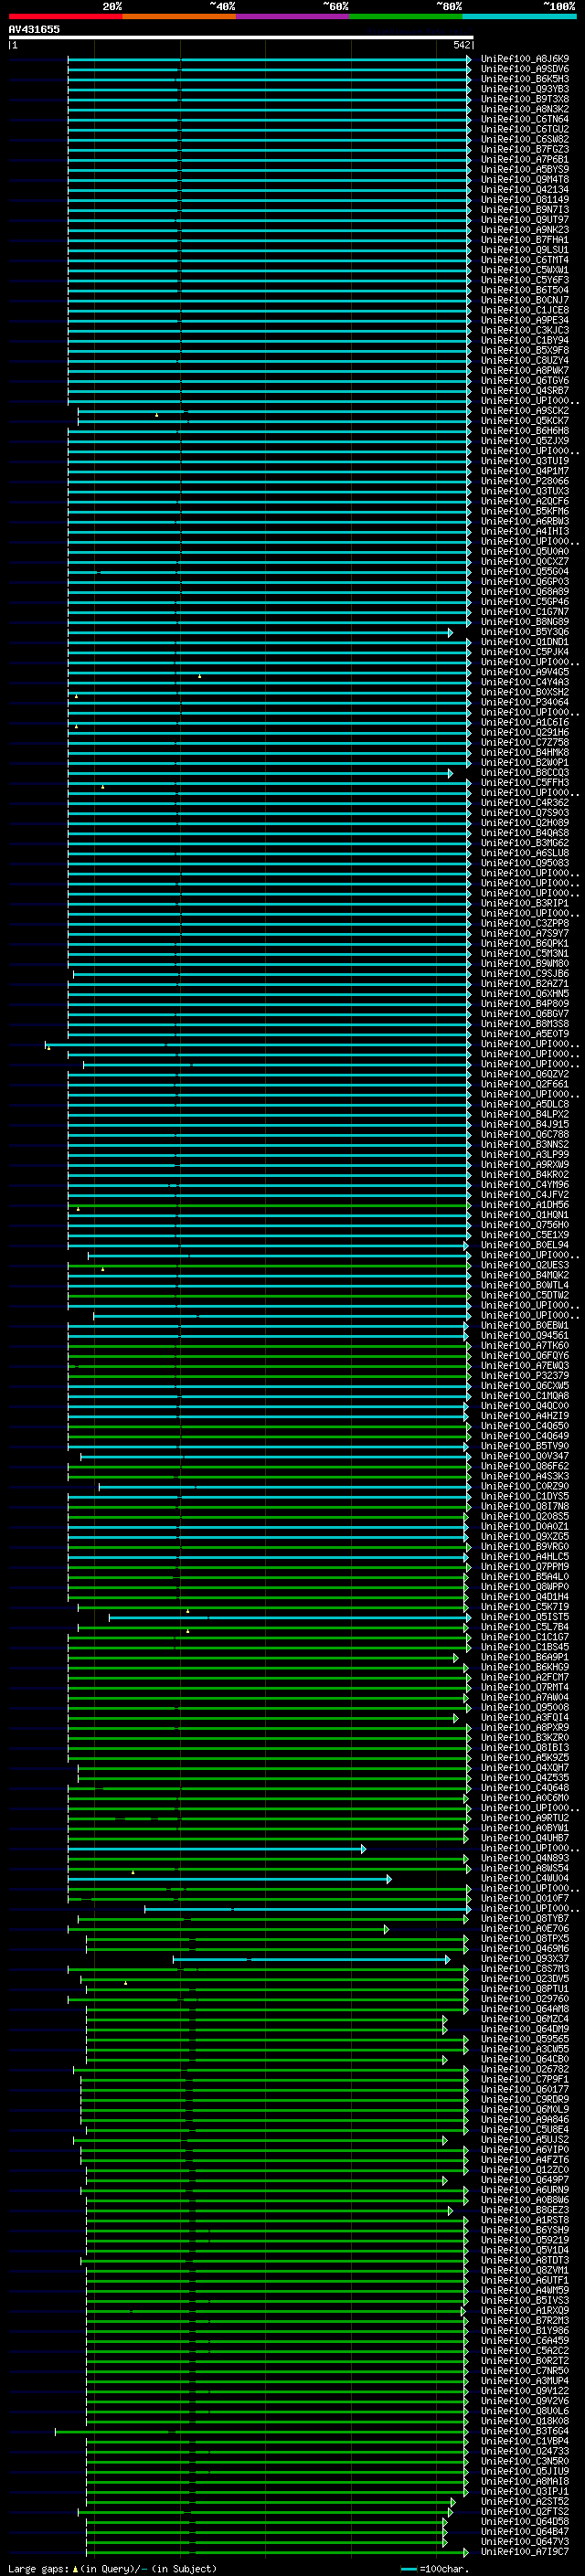Click the query label AV431655
Viewport: 585px width, 2576px height.
click(34, 29)
